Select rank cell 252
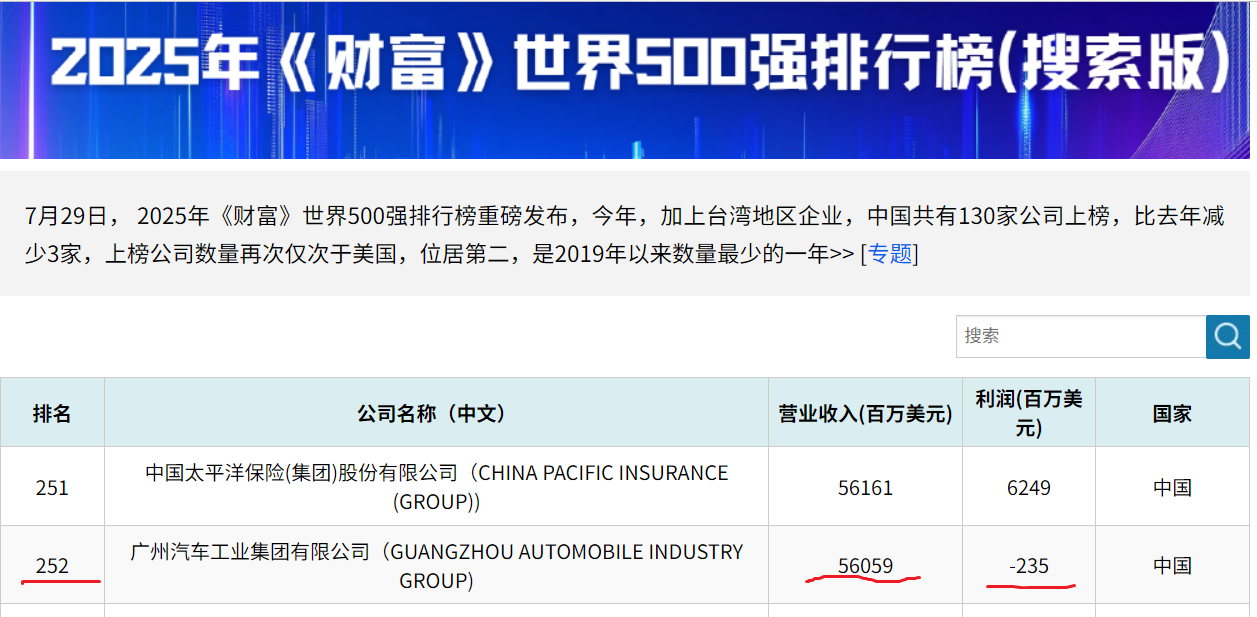The height and width of the screenshot is (617, 1257). (52, 566)
